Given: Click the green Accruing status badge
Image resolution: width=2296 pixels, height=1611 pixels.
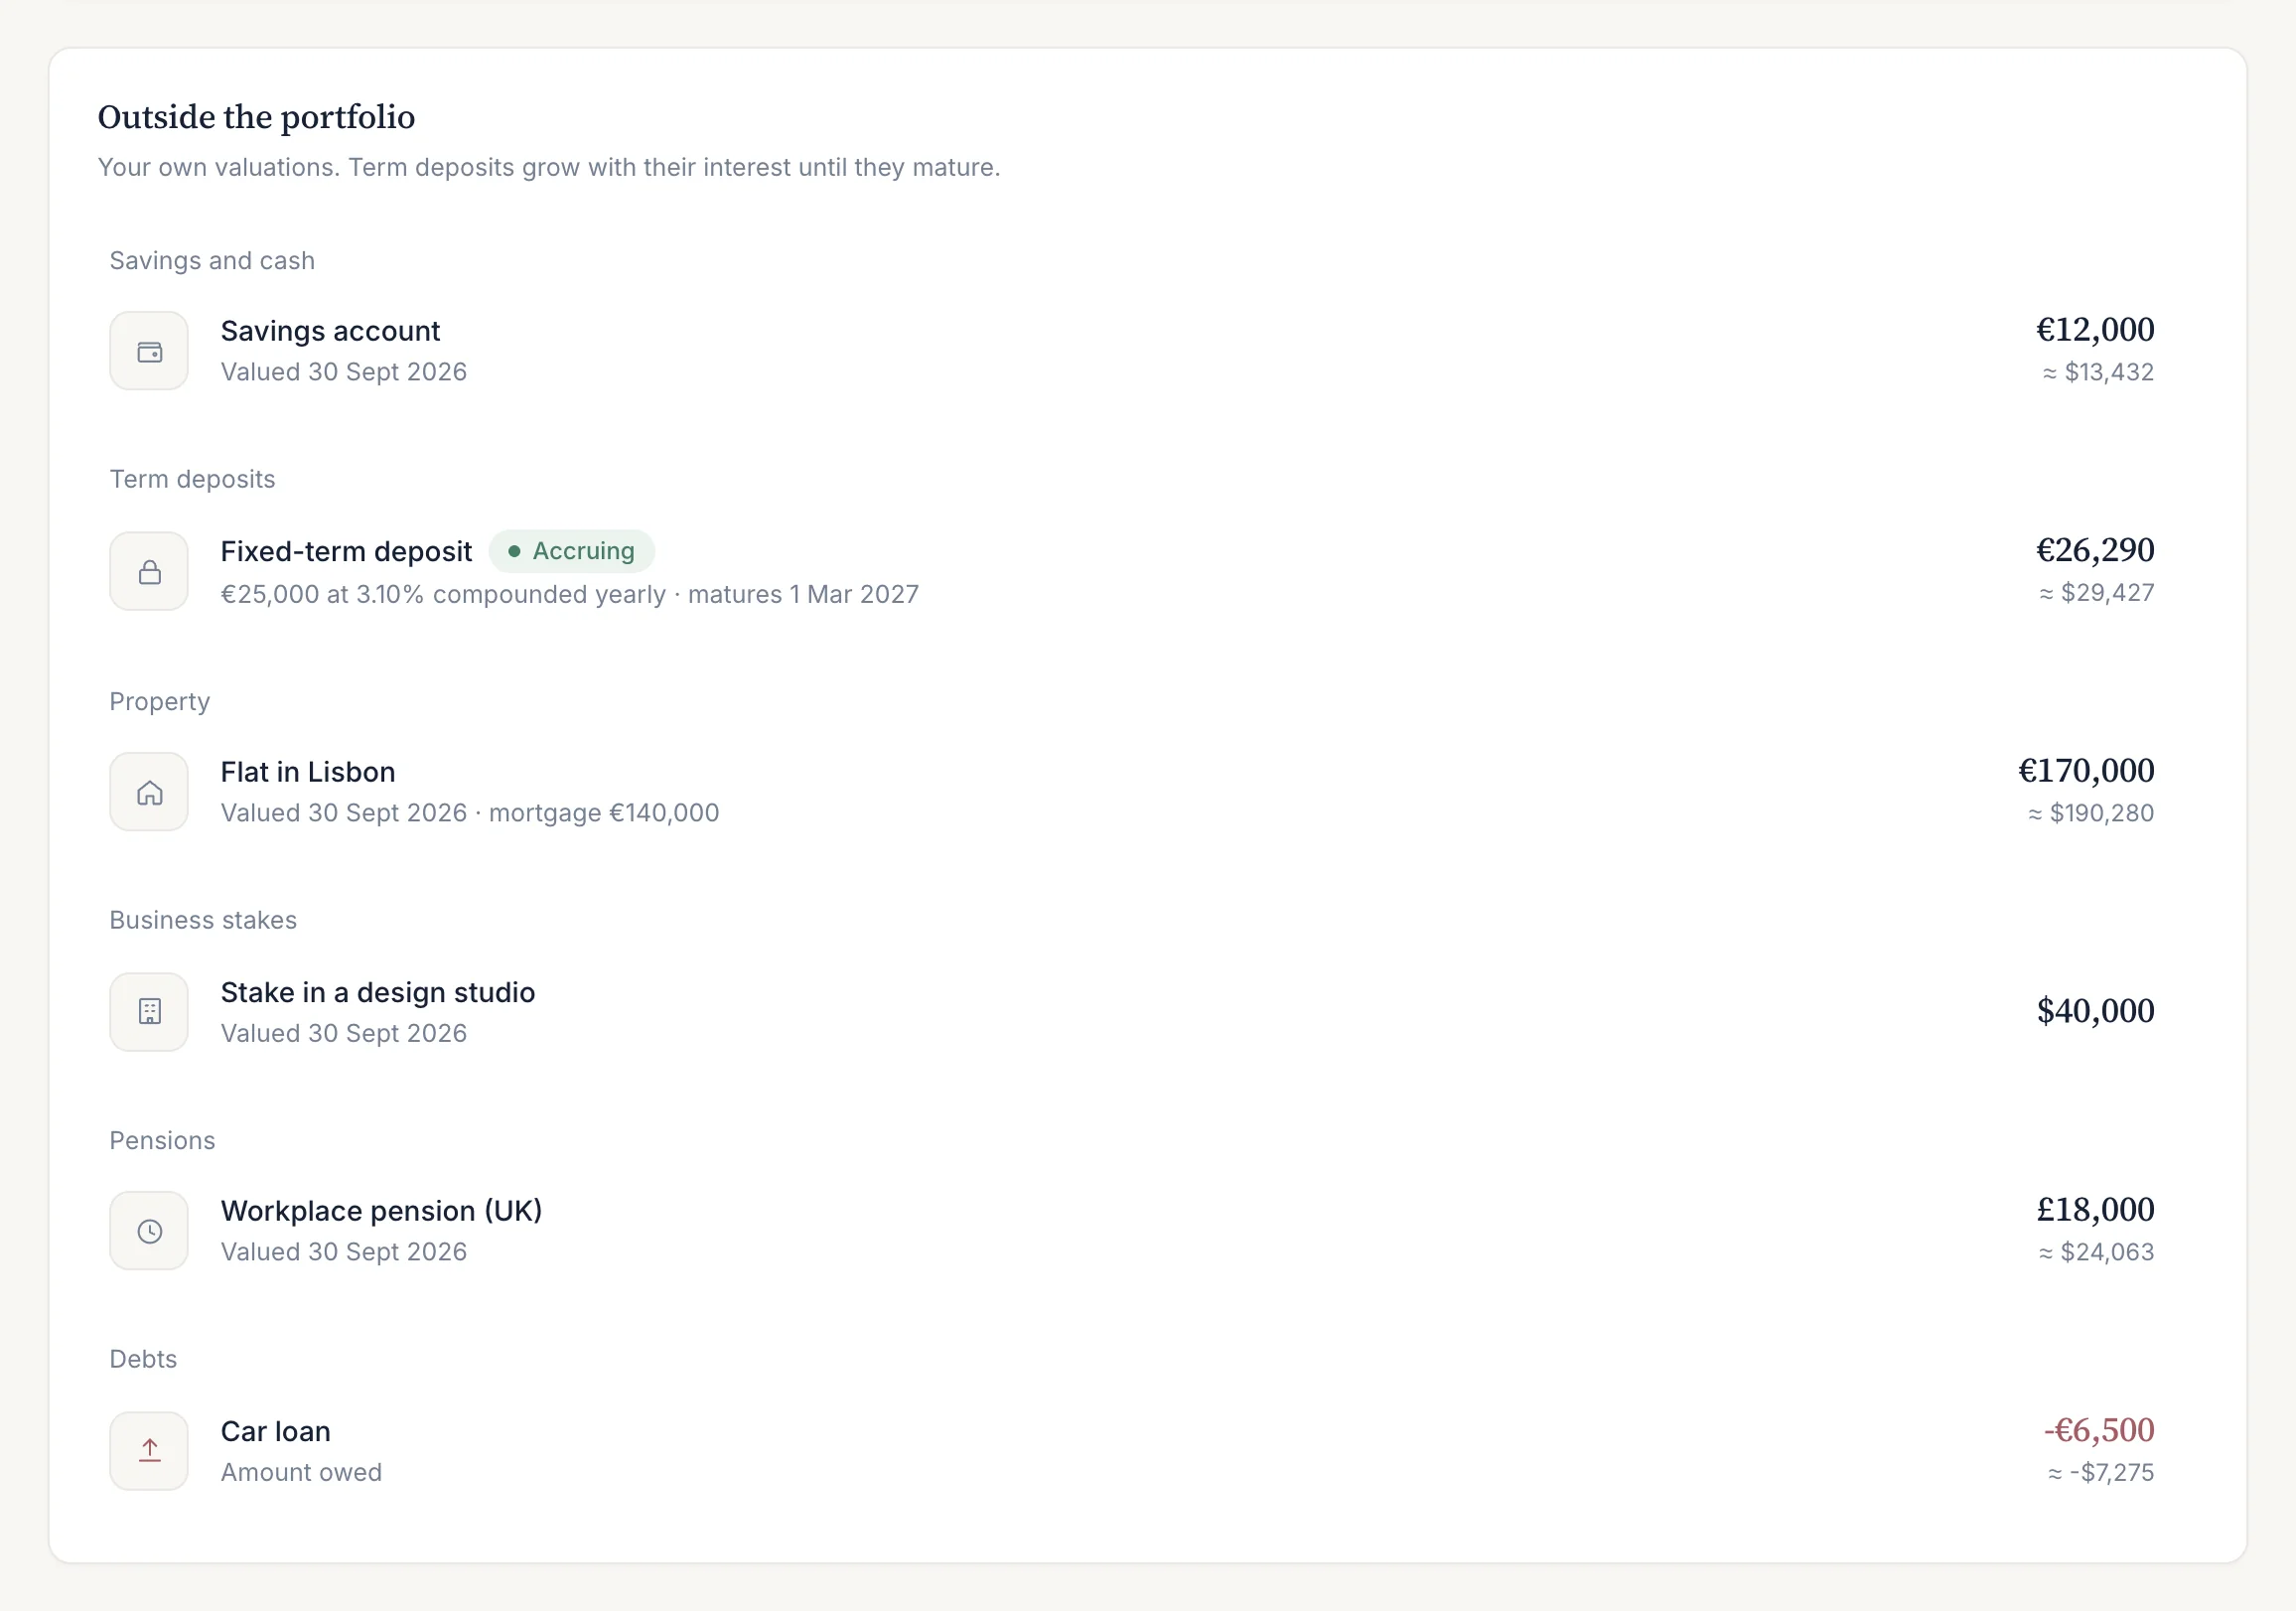Looking at the screenshot, I should pyautogui.click(x=572, y=551).
